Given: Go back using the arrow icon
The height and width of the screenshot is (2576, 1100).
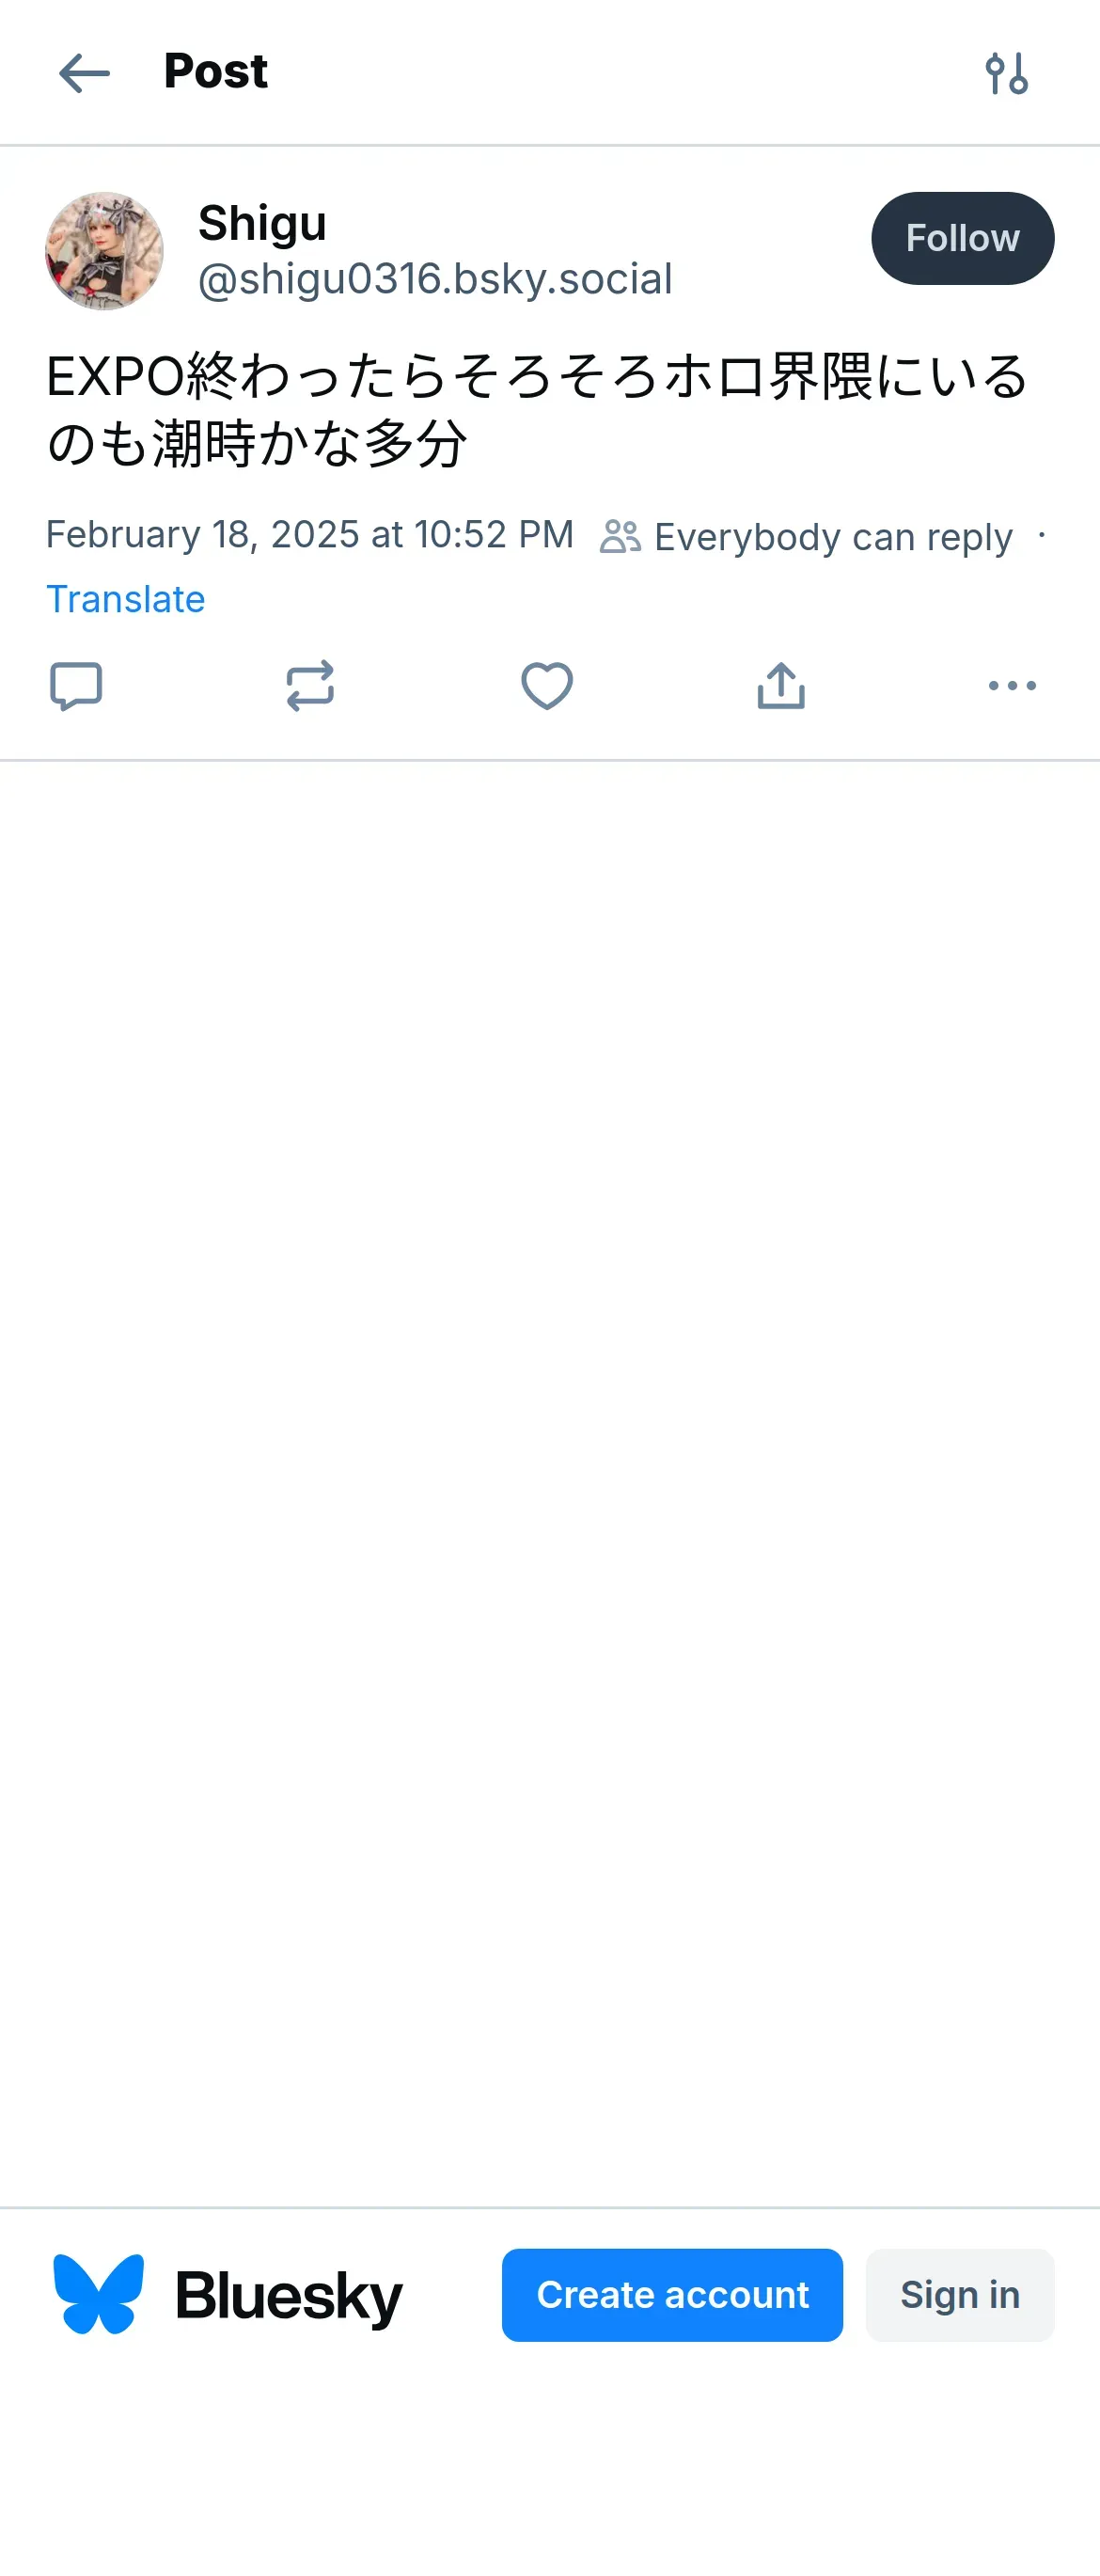Looking at the screenshot, I should (x=84, y=73).
